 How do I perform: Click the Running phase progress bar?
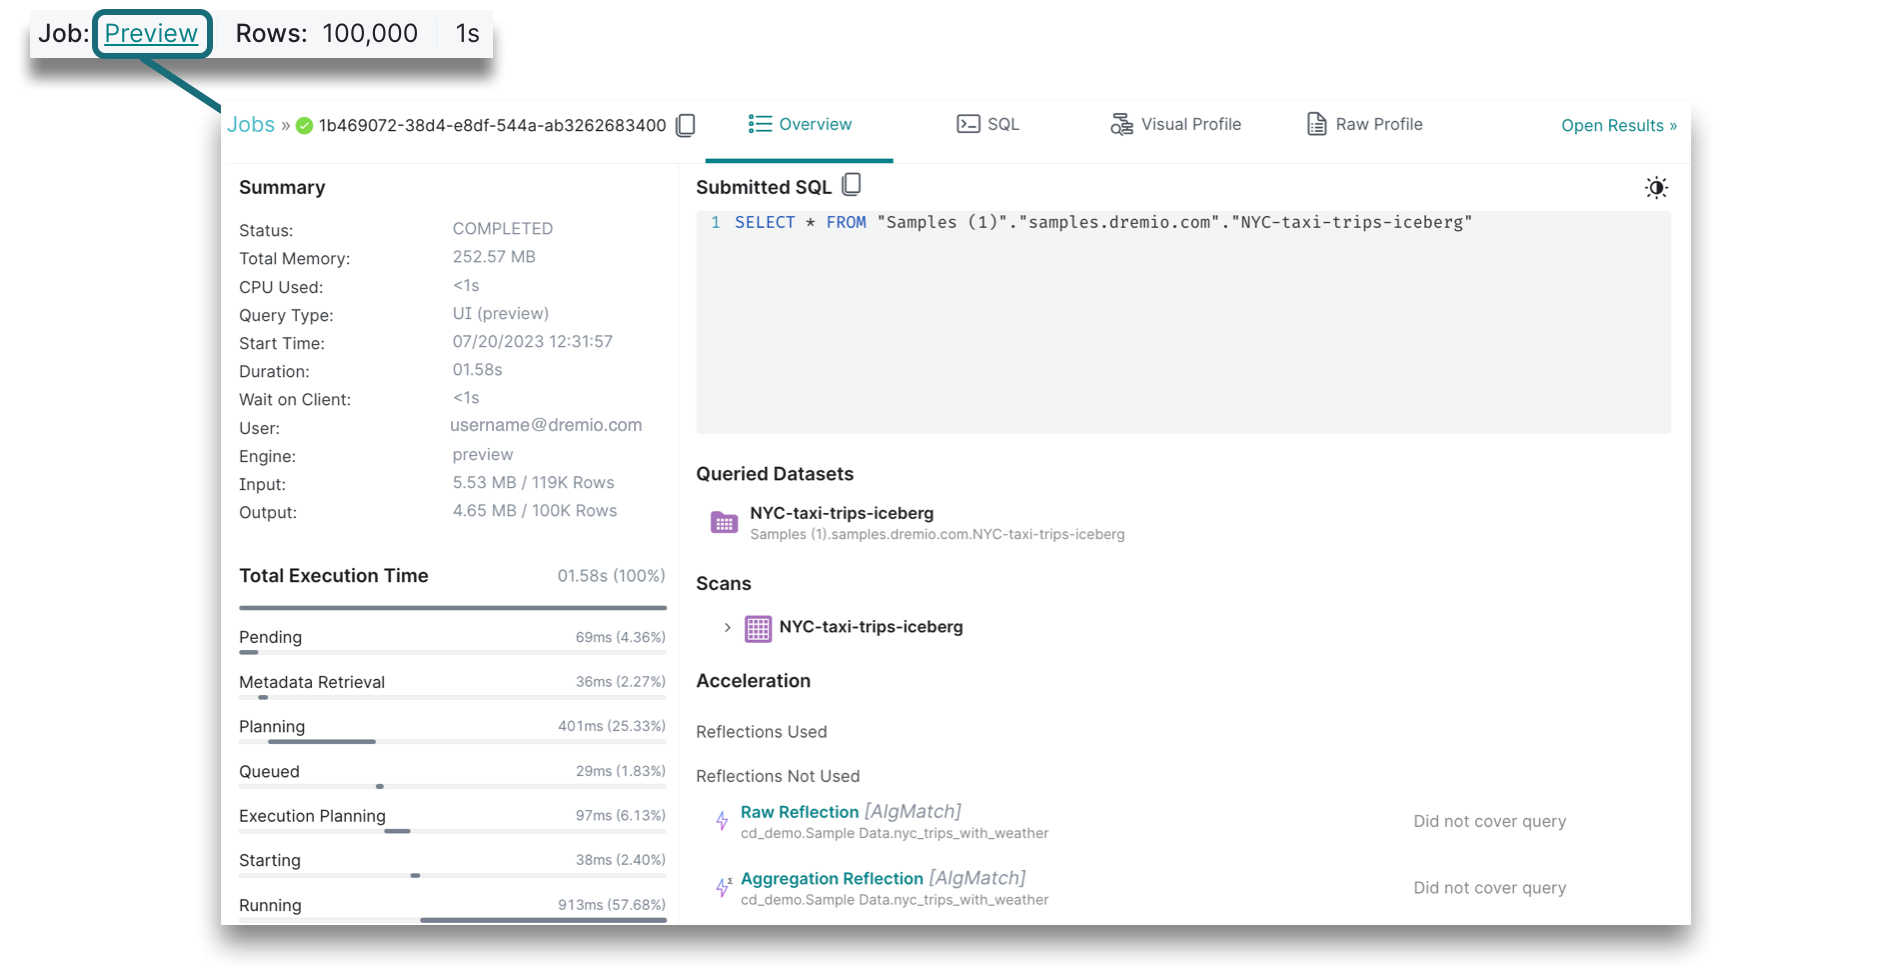(543, 919)
